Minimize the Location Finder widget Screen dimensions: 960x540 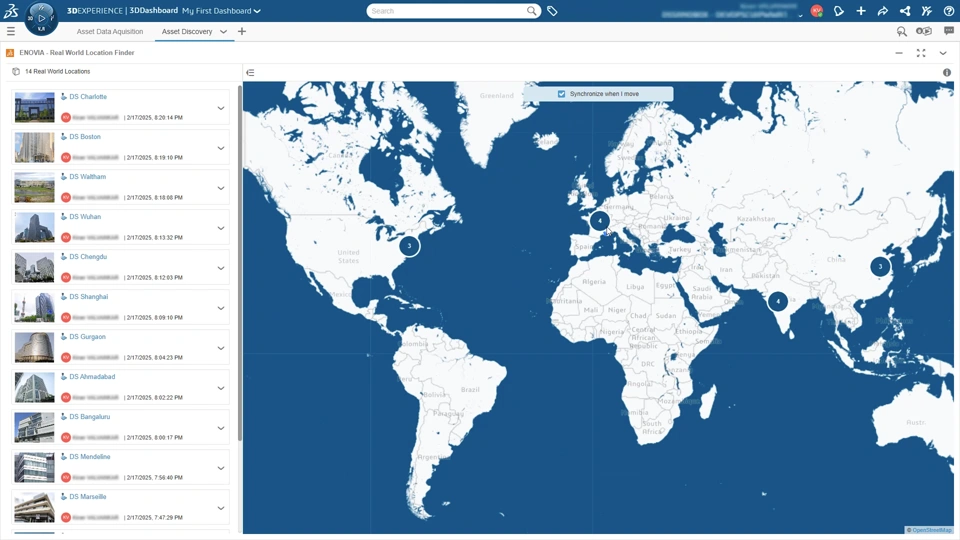(899, 53)
